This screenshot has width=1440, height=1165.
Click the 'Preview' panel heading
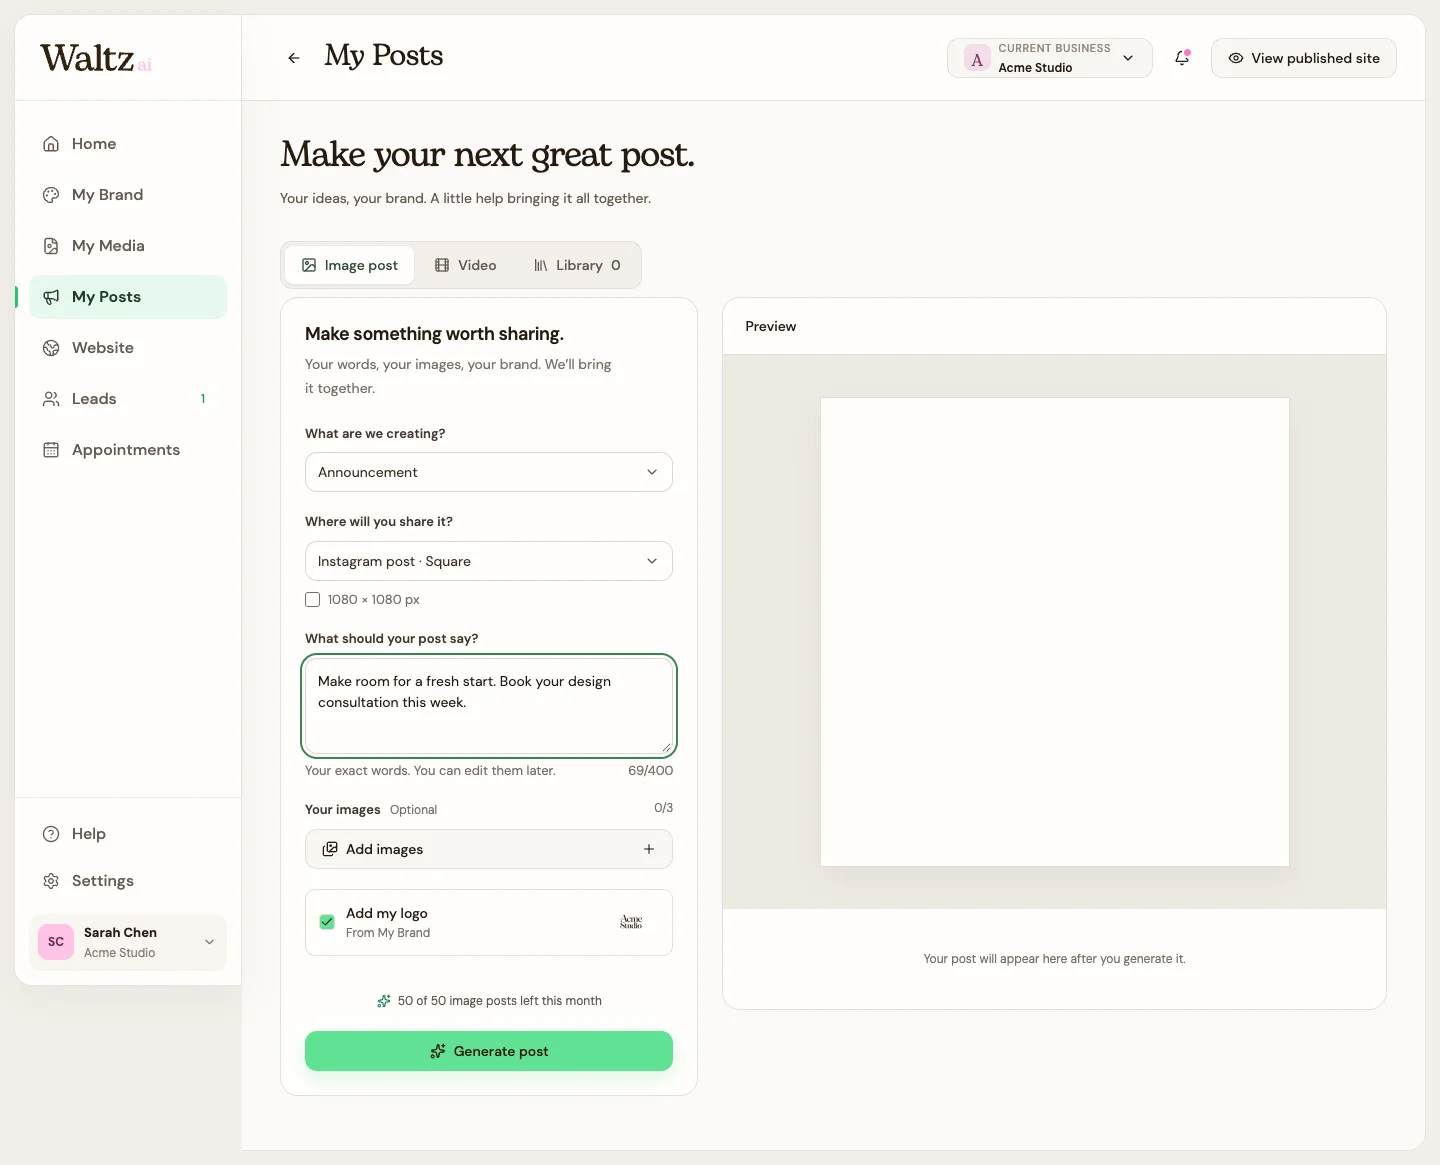[771, 326]
